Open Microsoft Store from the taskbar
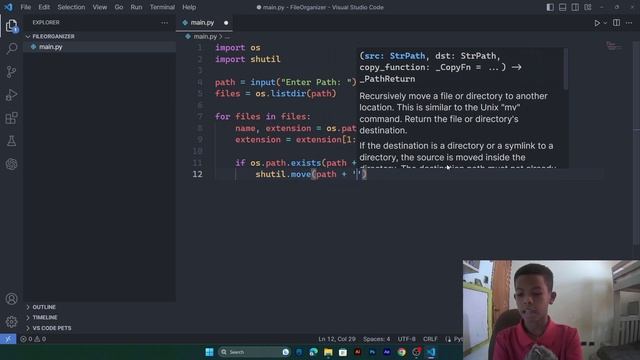Image resolution: width=640 pixels, height=360 pixels. pos(343,352)
